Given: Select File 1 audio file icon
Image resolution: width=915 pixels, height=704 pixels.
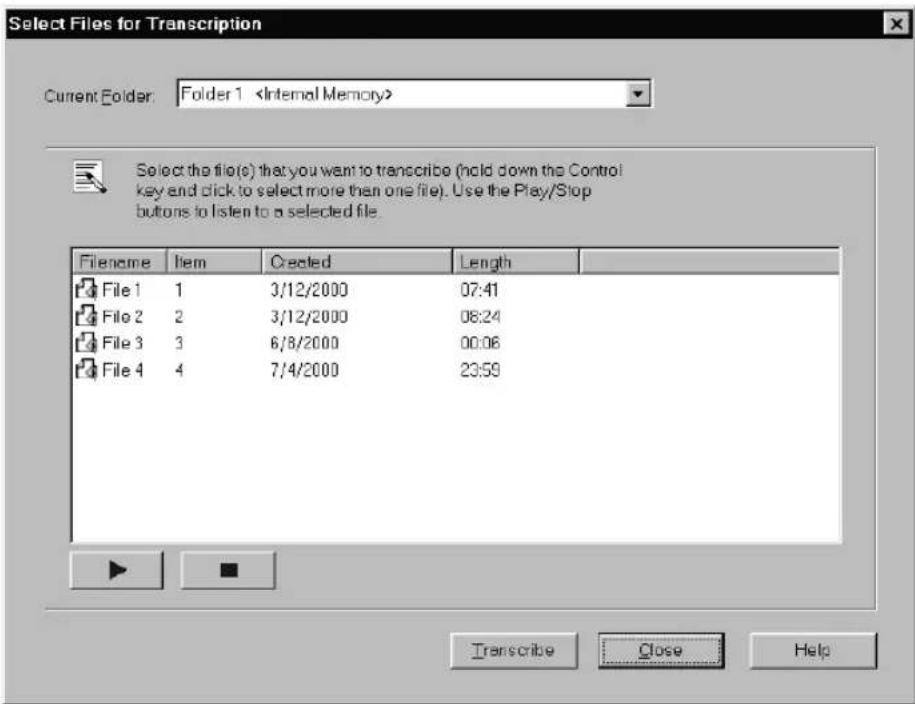Looking at the screenshot, I should [86, 289].
